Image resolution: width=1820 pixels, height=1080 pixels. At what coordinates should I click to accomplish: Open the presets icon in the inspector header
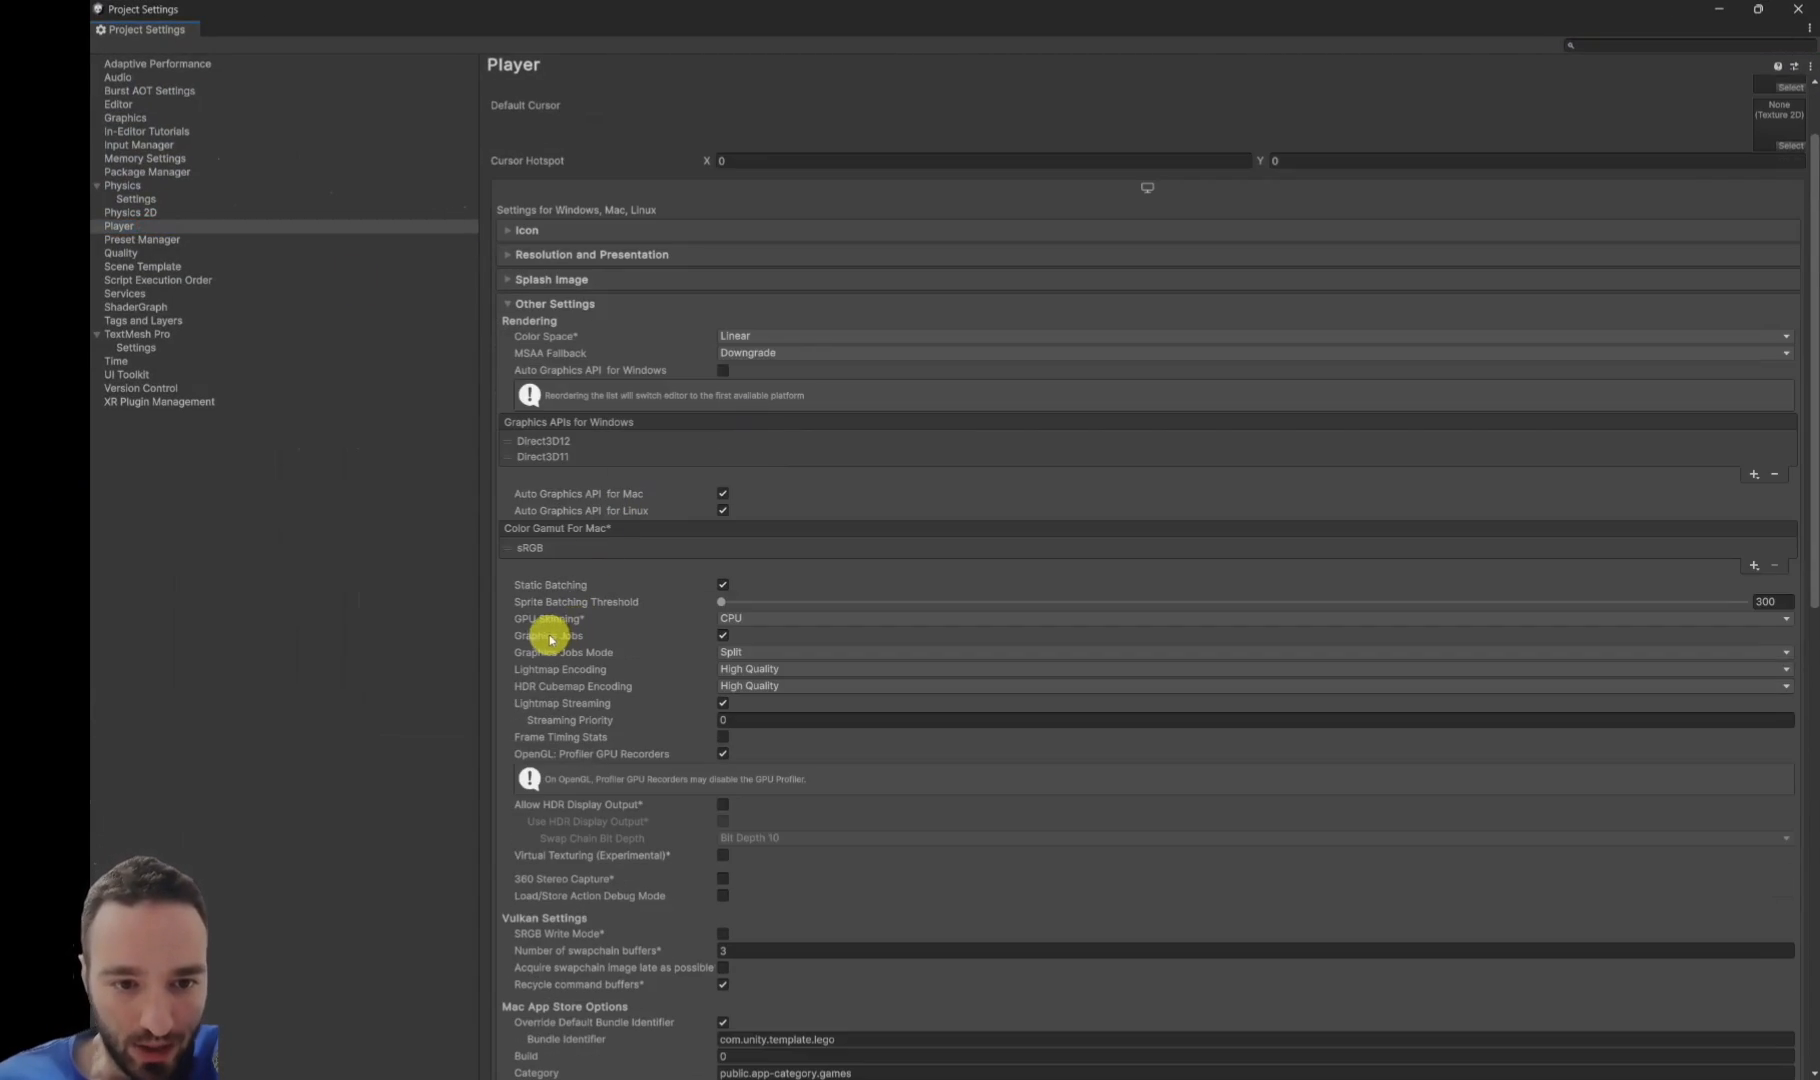1794,66
